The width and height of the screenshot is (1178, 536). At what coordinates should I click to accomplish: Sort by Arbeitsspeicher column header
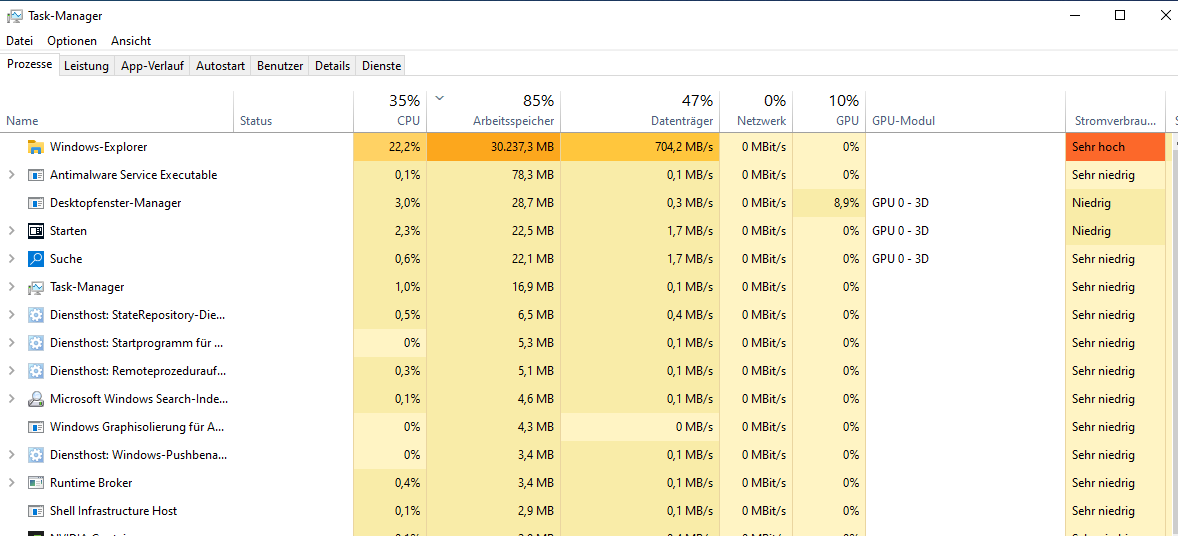pyautogui.click(x=494, y=111)
